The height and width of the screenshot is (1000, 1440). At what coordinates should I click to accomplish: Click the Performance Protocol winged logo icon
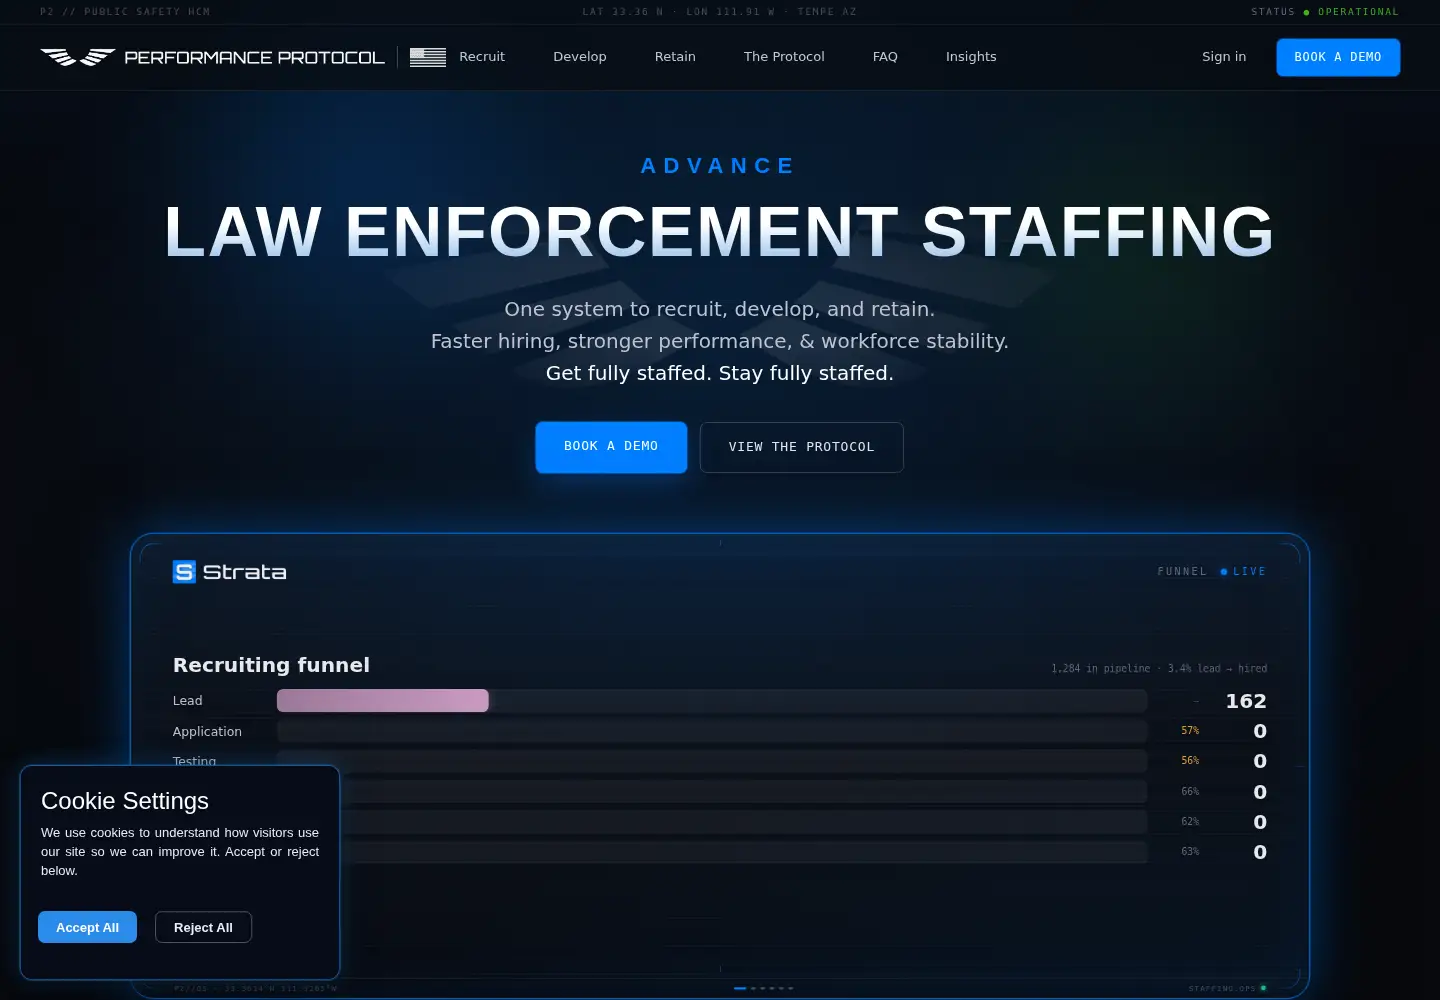click(78, 57)
